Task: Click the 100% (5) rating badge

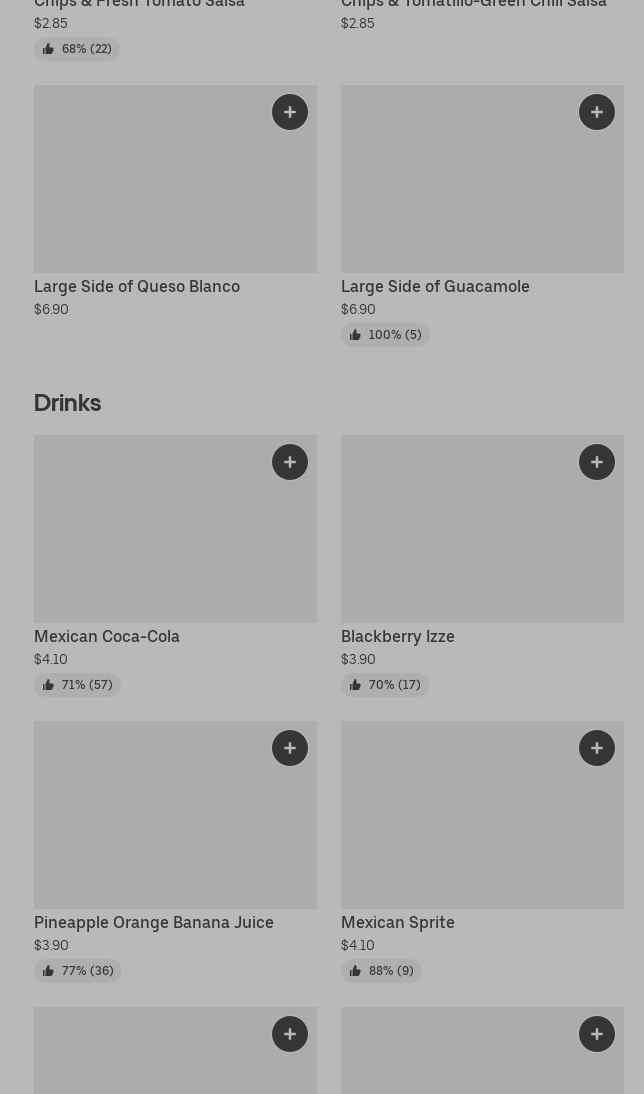Action: [385, 335]
